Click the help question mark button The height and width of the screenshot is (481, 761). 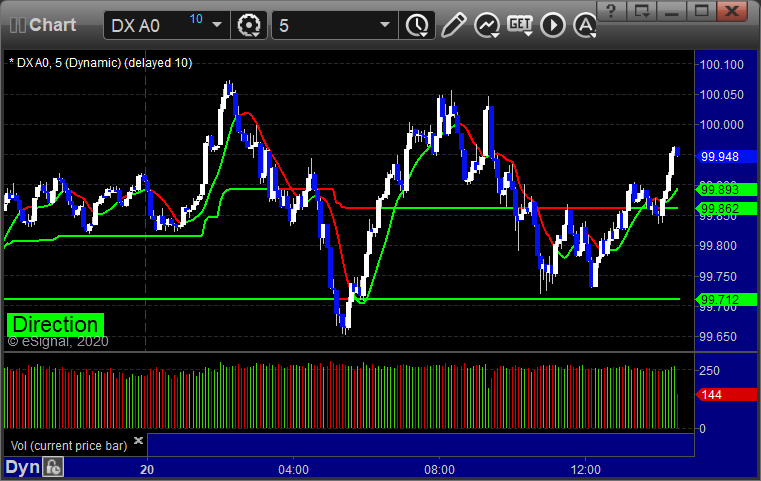612,10
